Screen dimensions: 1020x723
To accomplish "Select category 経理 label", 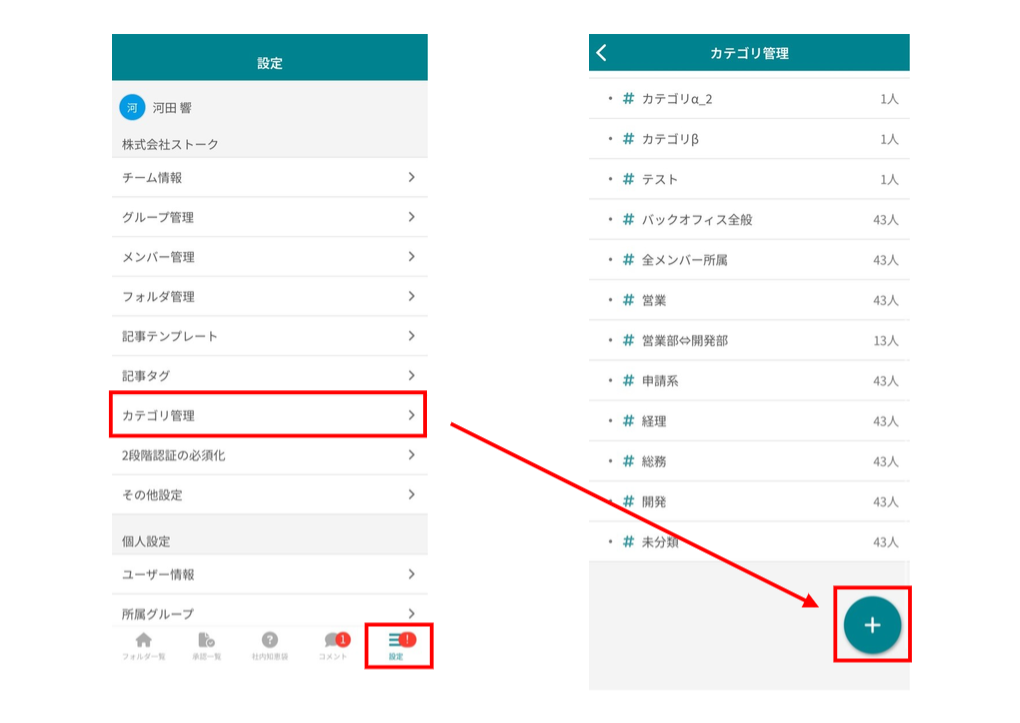I will click(x=654, y=422).
